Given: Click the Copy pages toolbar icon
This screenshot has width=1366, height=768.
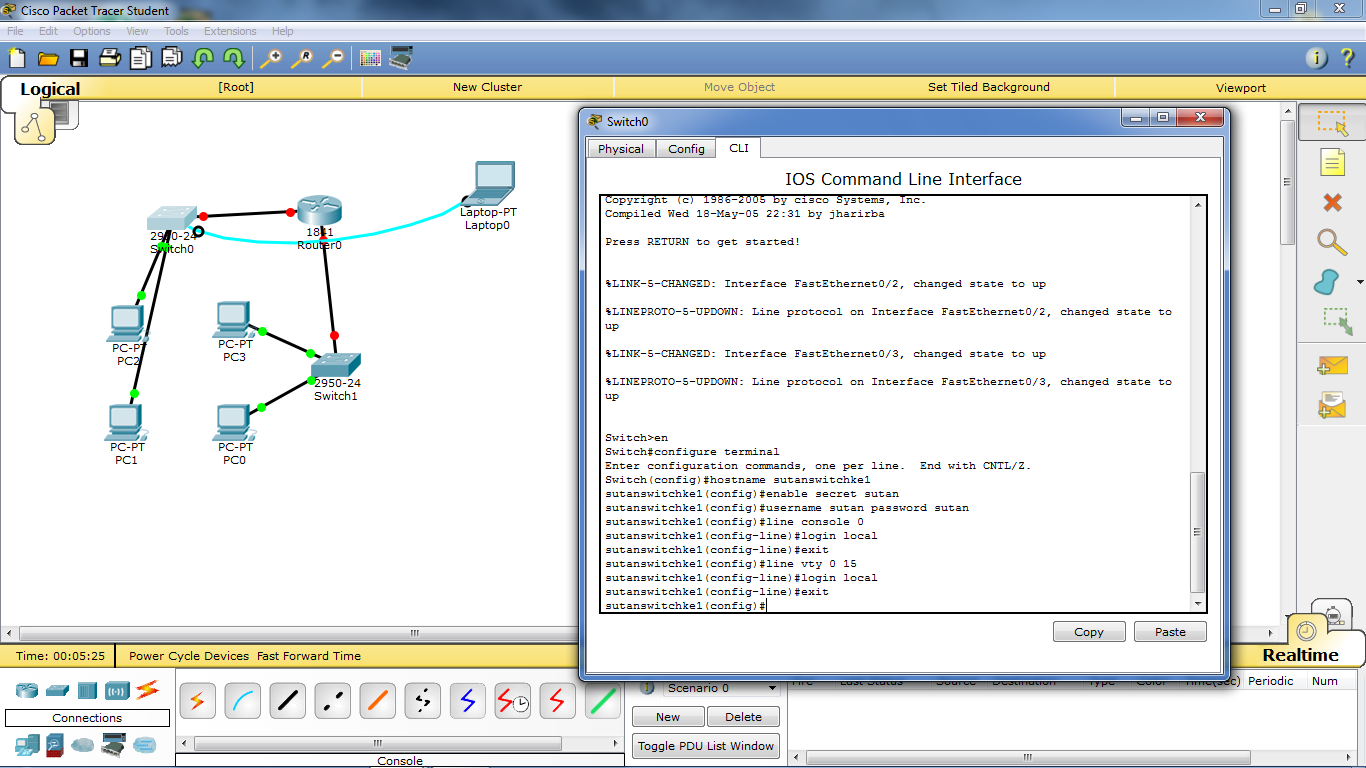Looking at the screenshot, I should 140,58.
